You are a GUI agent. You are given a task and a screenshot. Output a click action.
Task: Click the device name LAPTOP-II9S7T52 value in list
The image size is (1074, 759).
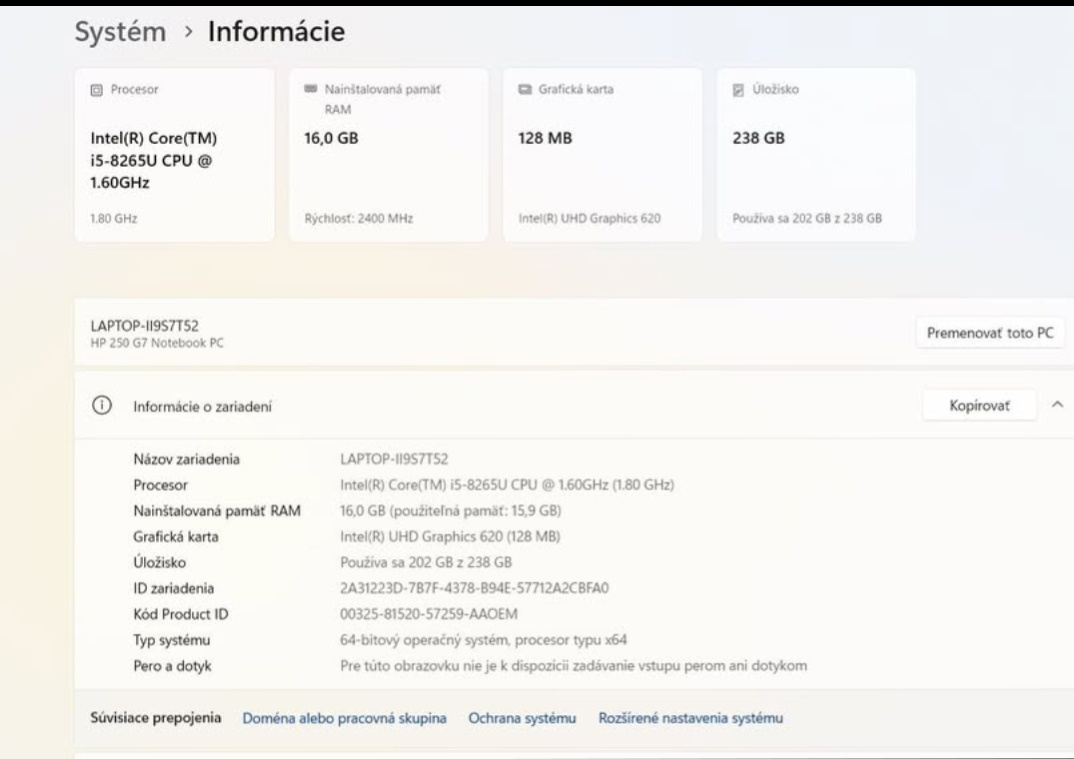[394, 459]
